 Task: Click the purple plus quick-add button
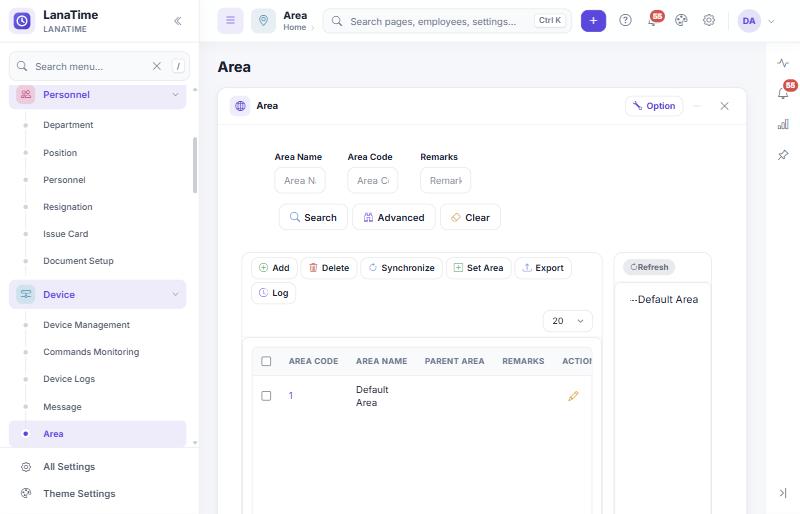[x=593, y=21]
